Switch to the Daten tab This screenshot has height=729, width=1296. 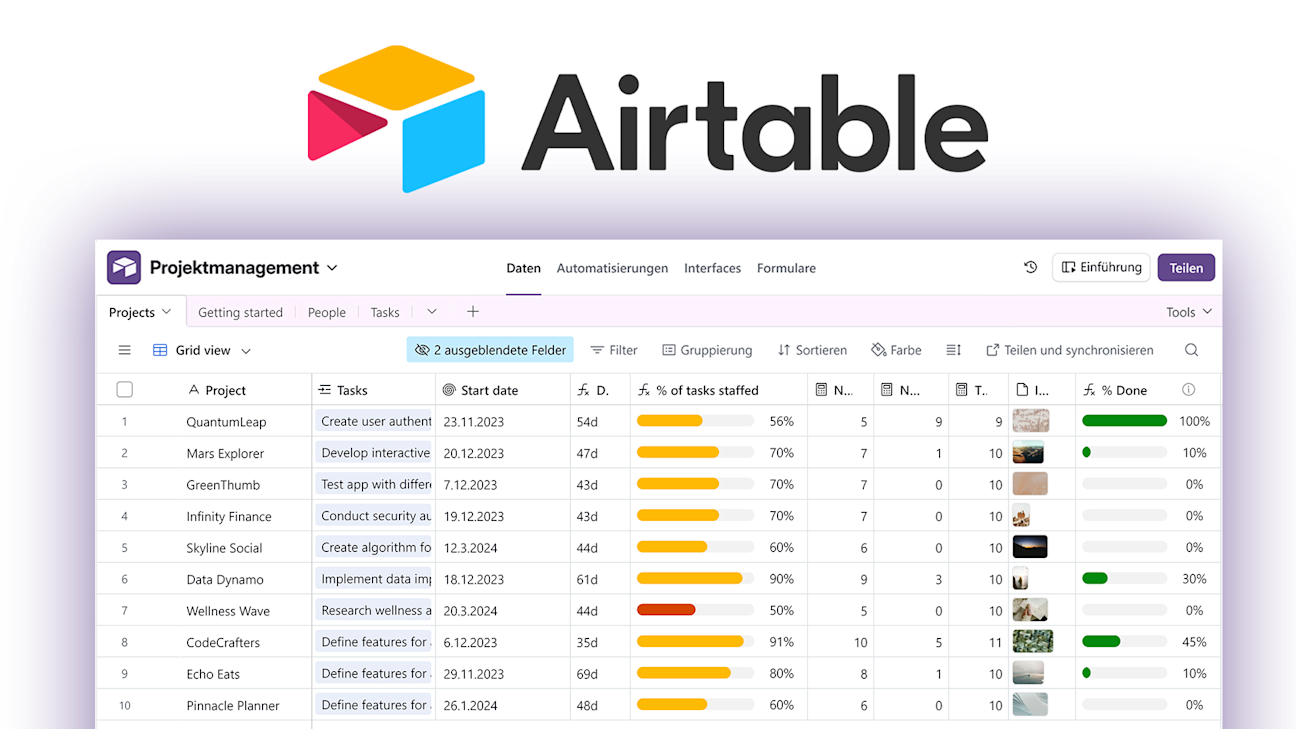pyautogui.click(x=523, y=268)
